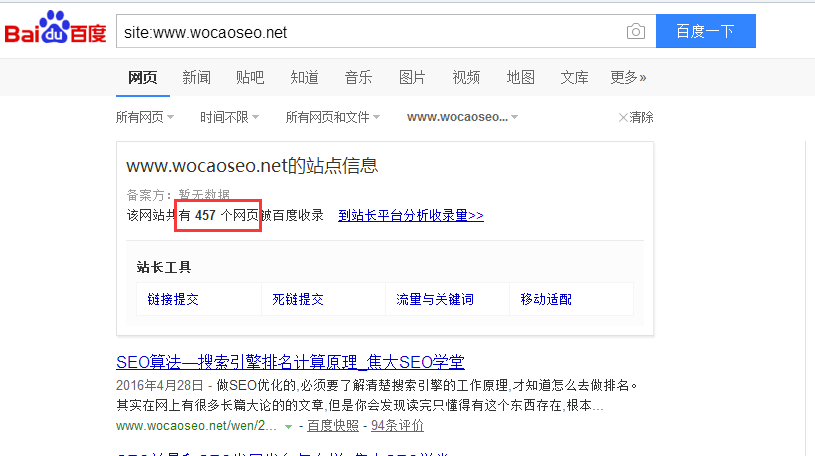Expand arrow beside www.wocaoseo.net/wen result URL

288,427
